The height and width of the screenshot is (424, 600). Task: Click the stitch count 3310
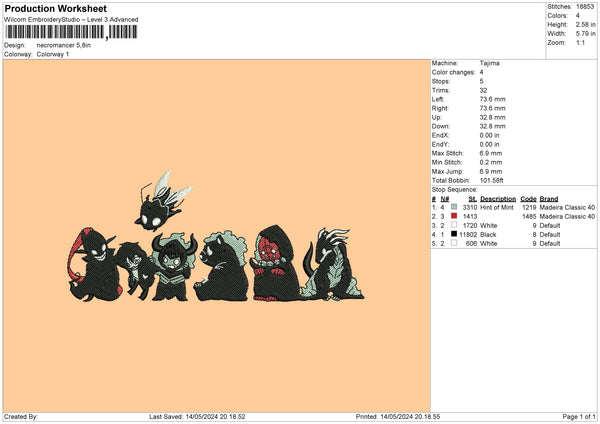pos(470,207)
